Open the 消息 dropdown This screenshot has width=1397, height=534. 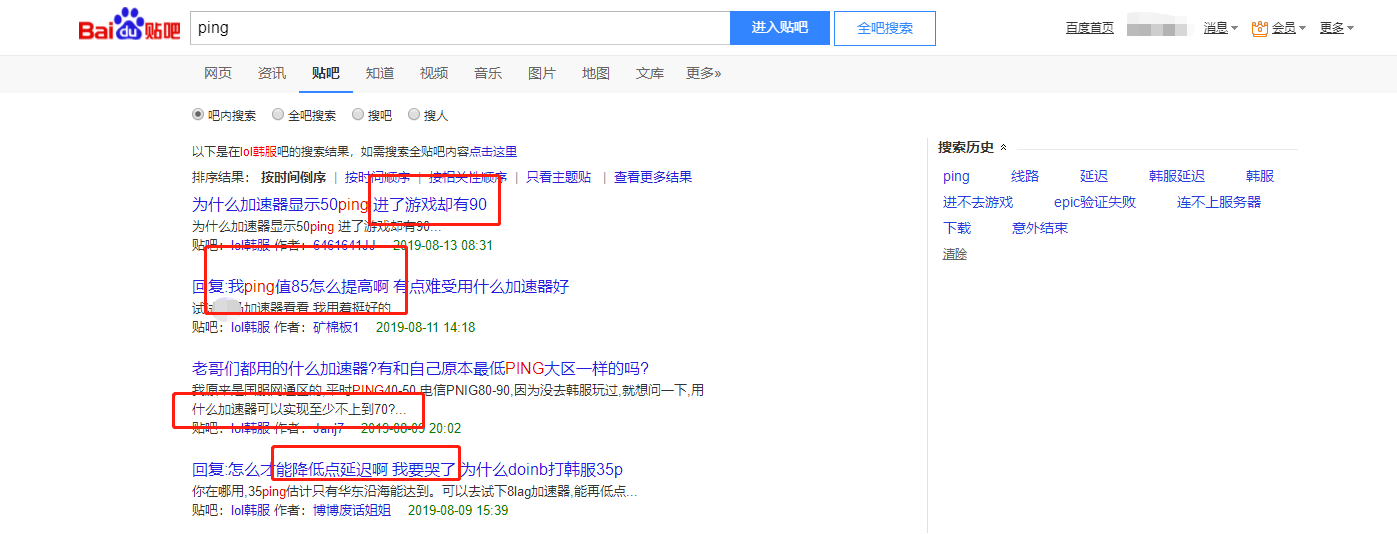pyautogui.click(x=1221, y=28)
